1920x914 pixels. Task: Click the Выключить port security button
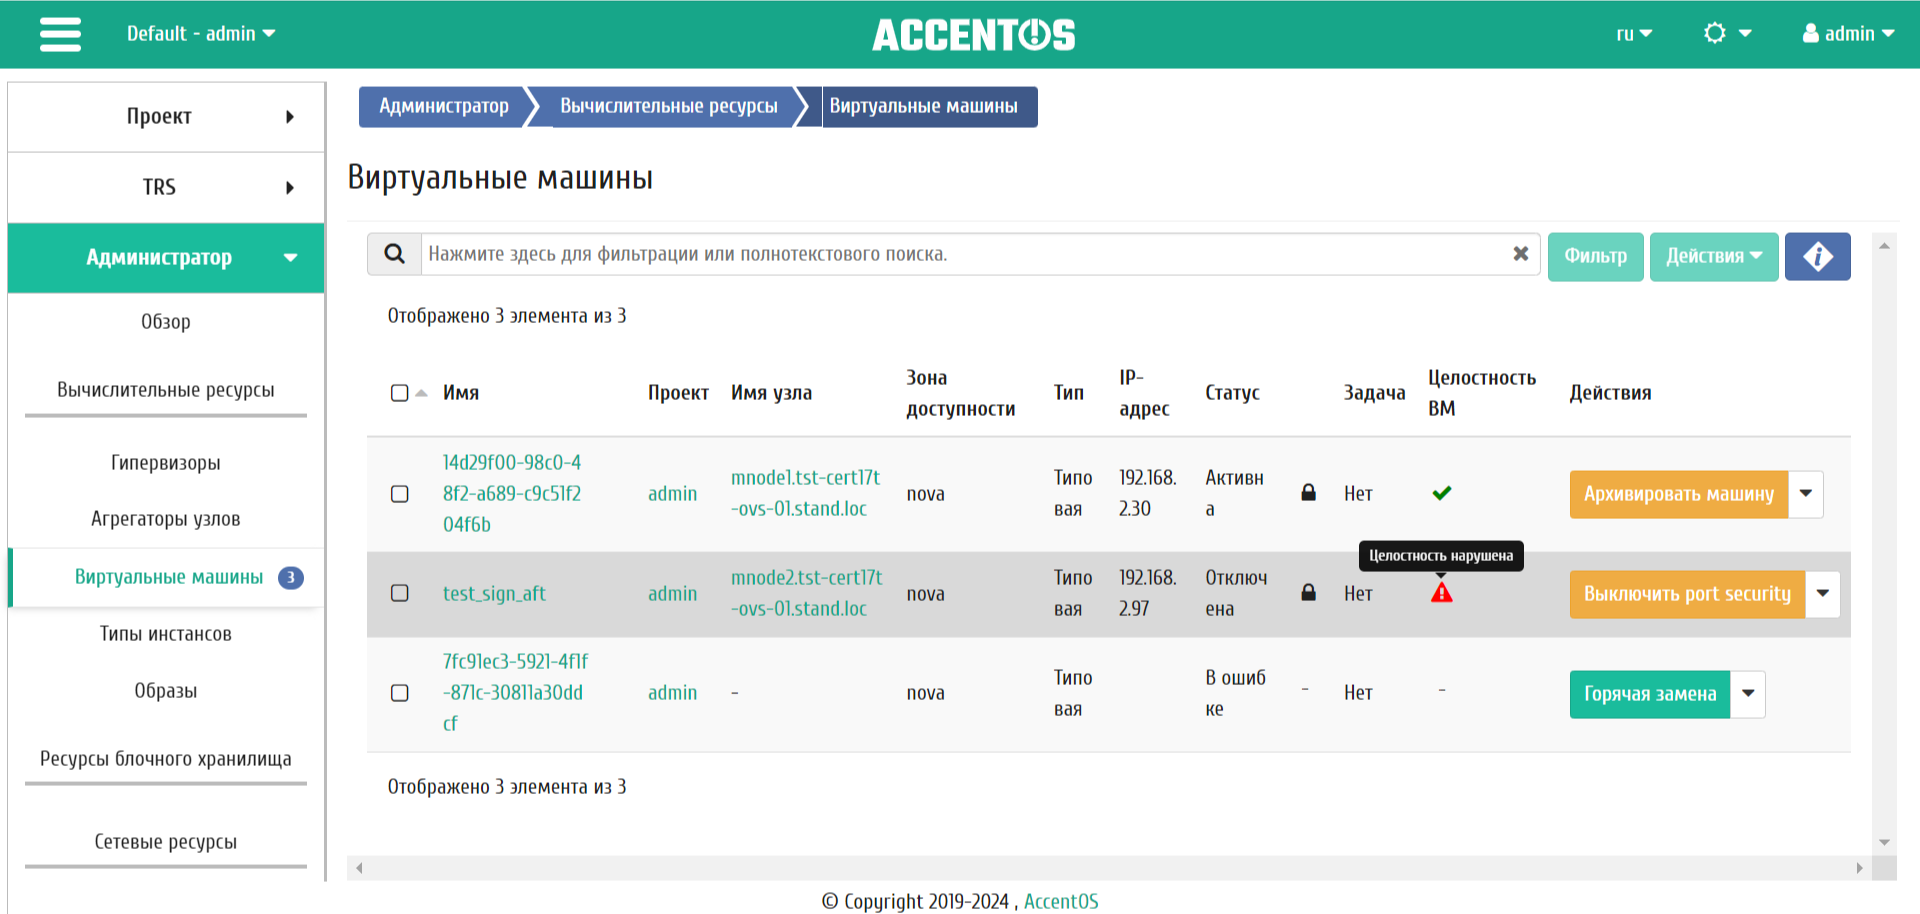pos(1687,594)
